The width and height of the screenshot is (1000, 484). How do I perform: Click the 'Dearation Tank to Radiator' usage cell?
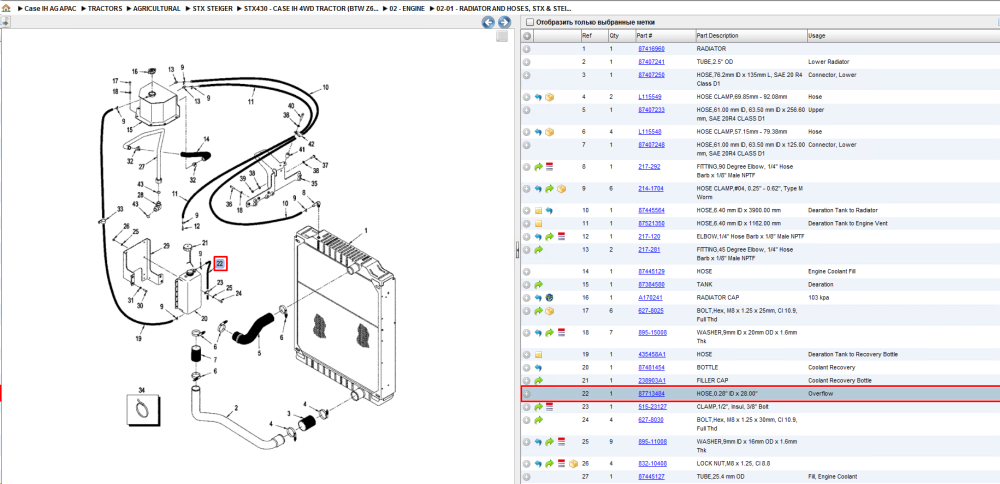[842, 210]
